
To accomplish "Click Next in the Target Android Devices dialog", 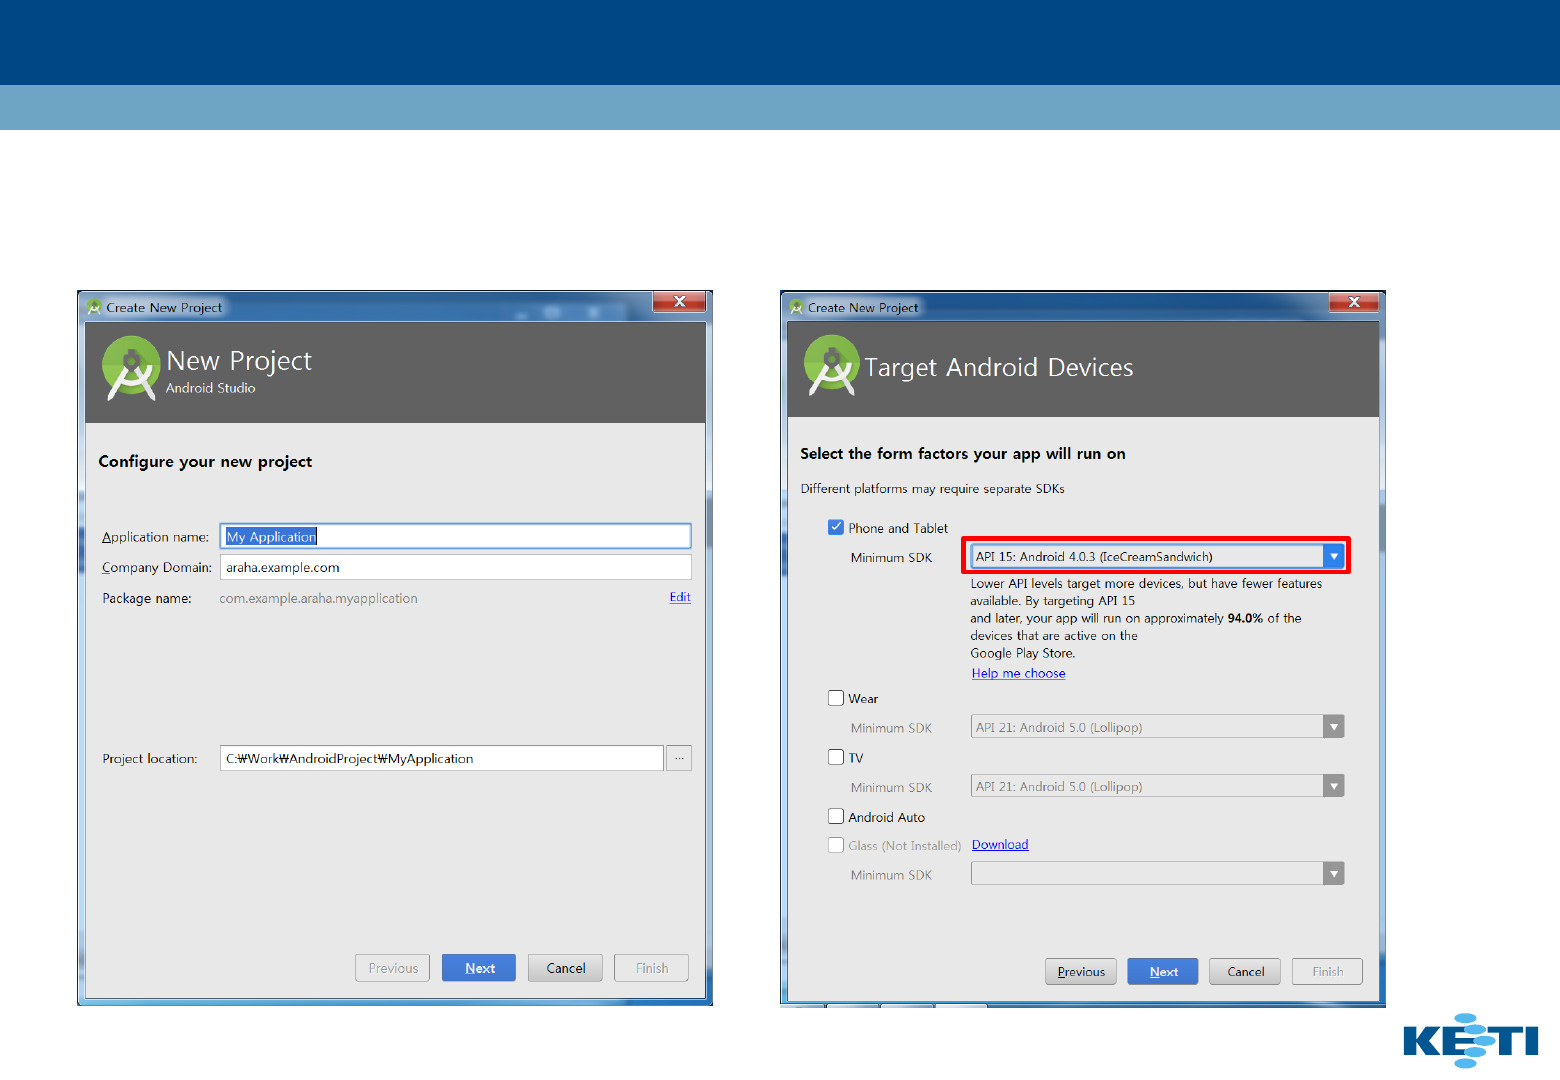I will click(x=1163, y=971).
